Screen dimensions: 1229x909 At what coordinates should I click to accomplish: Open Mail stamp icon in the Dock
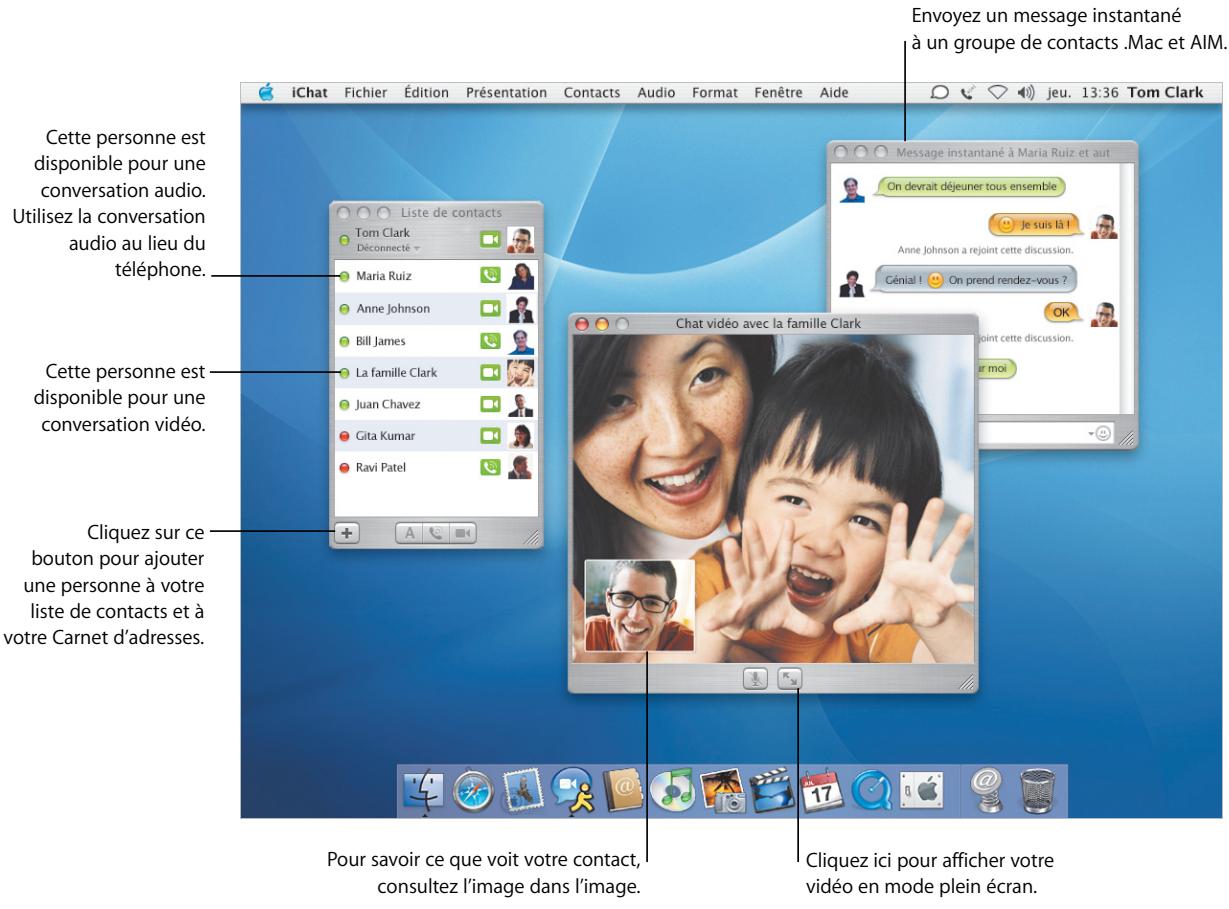[523, 789]
